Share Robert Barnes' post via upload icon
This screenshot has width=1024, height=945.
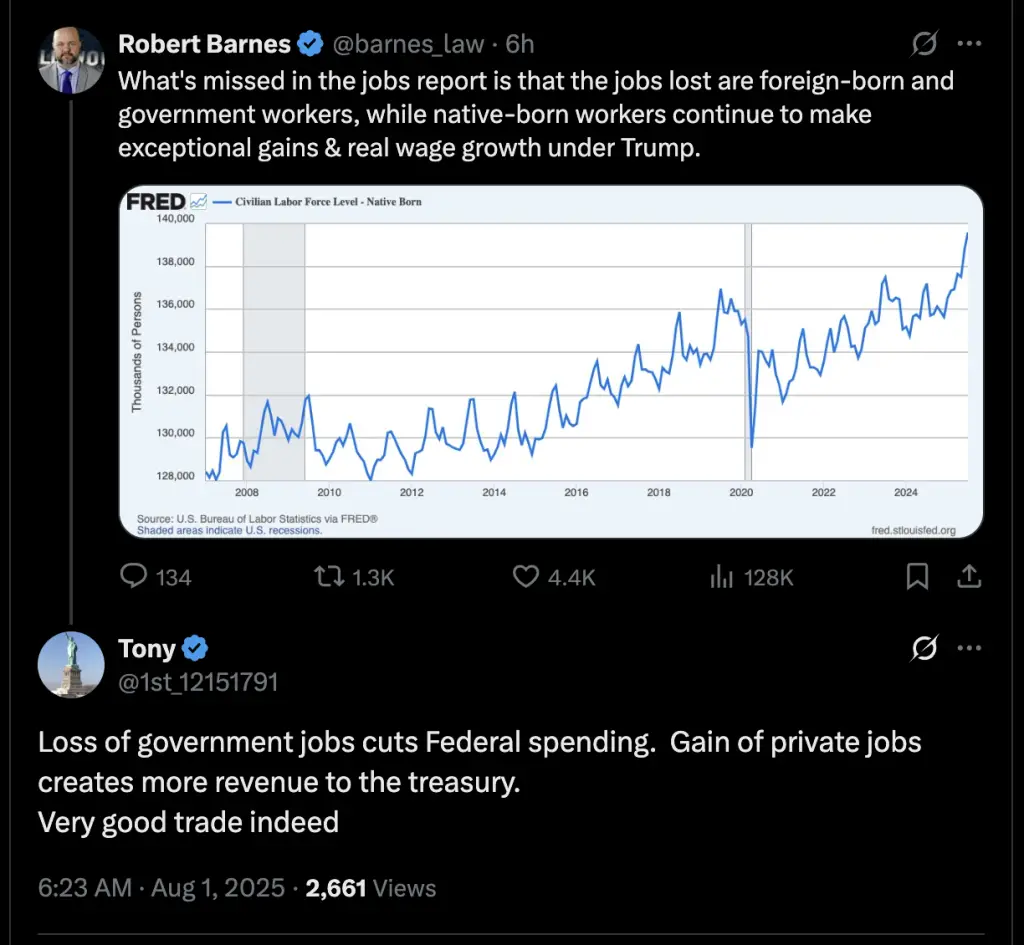pos(969,577)
